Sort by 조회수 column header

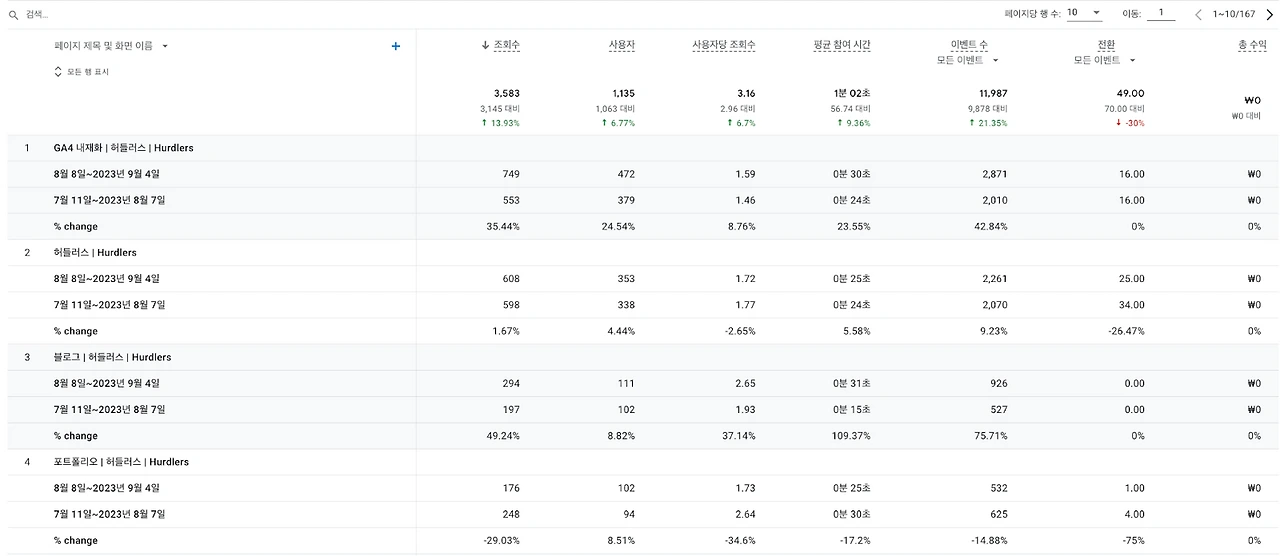click(506, 45)
